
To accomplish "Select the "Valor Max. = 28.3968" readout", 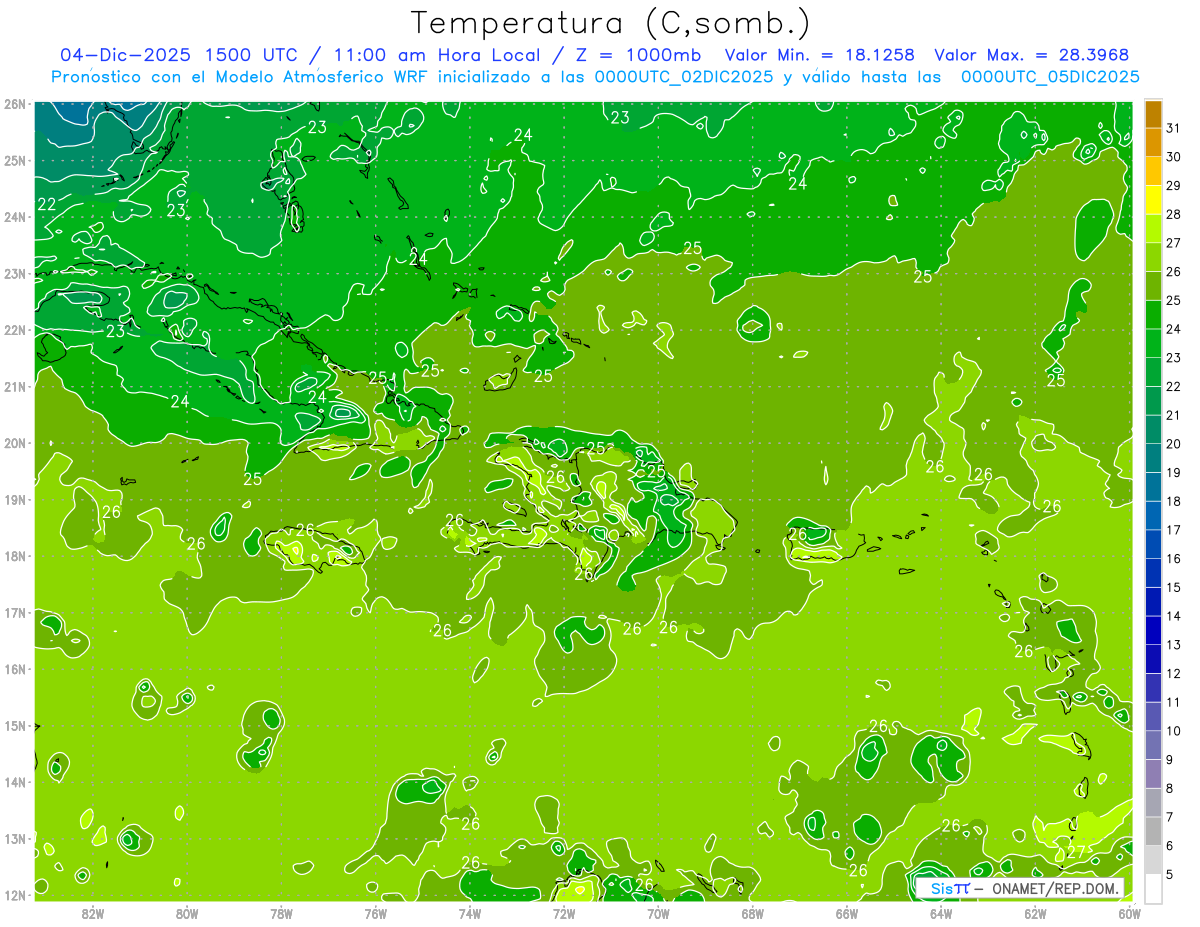I will click(x=1032, y=55).
